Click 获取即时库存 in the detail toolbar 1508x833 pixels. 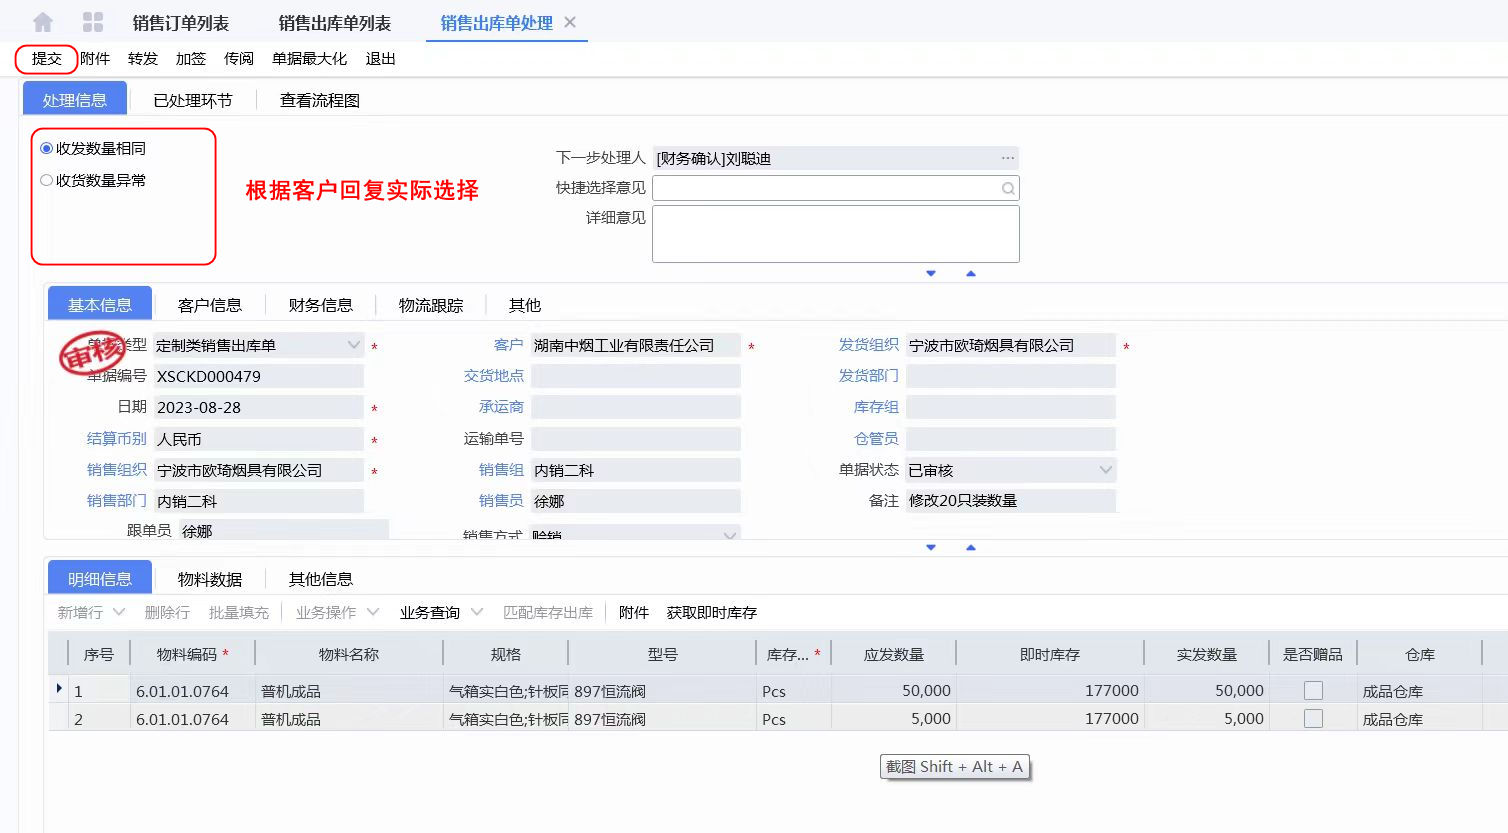[711, 612]
